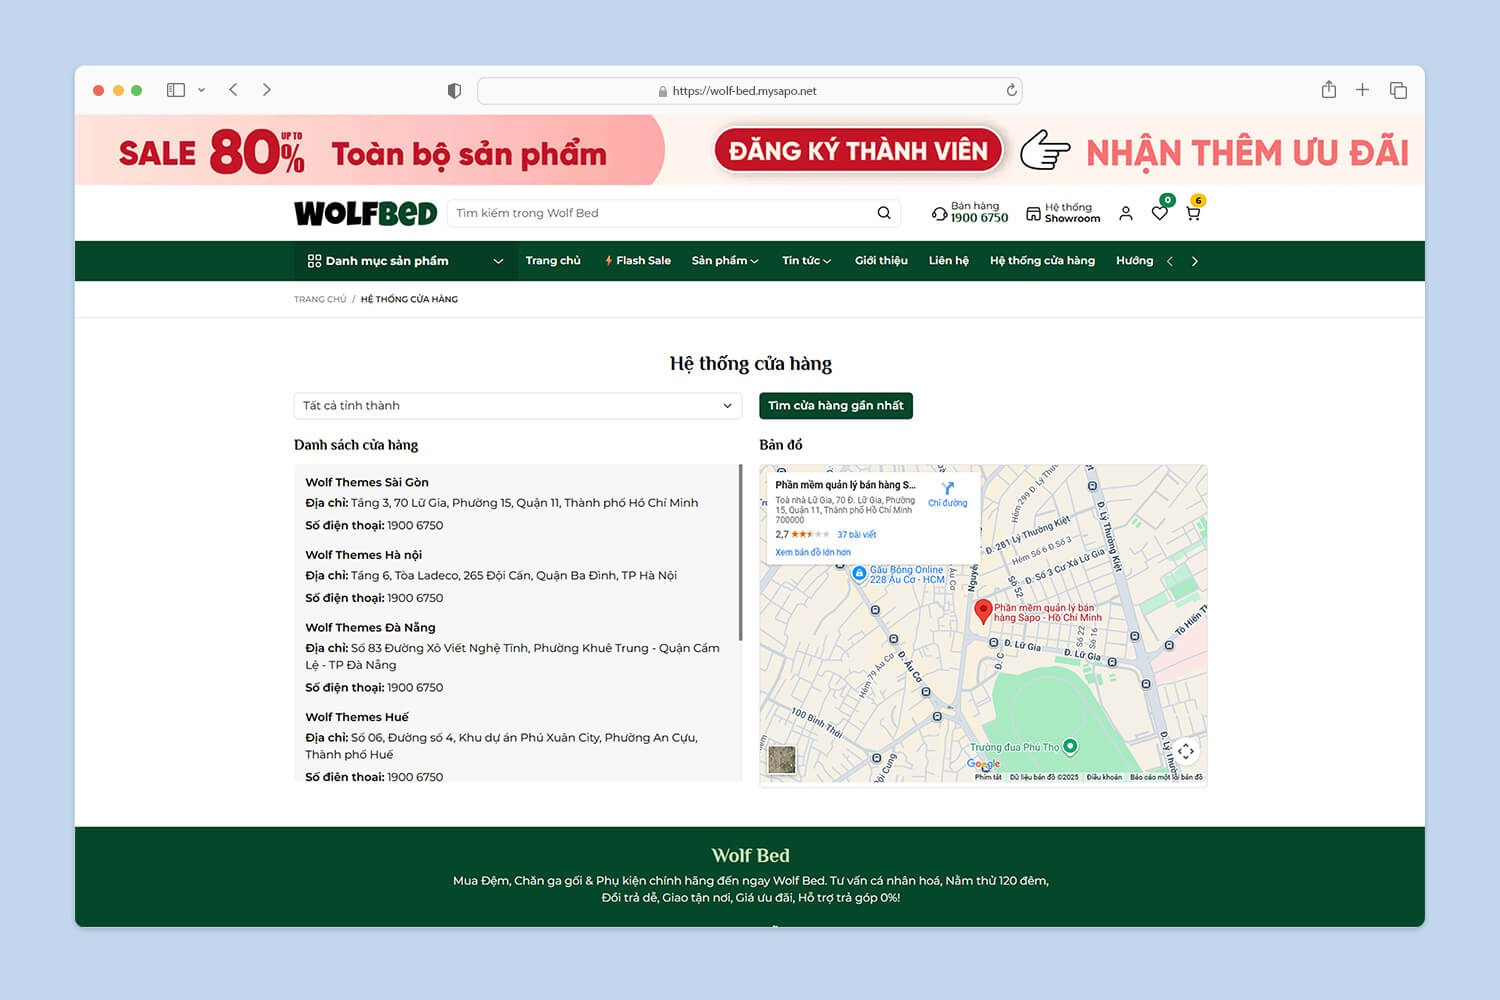
Task: Select Hệ thống cửa hàng in the nav bar
Action: [1042, 261]
